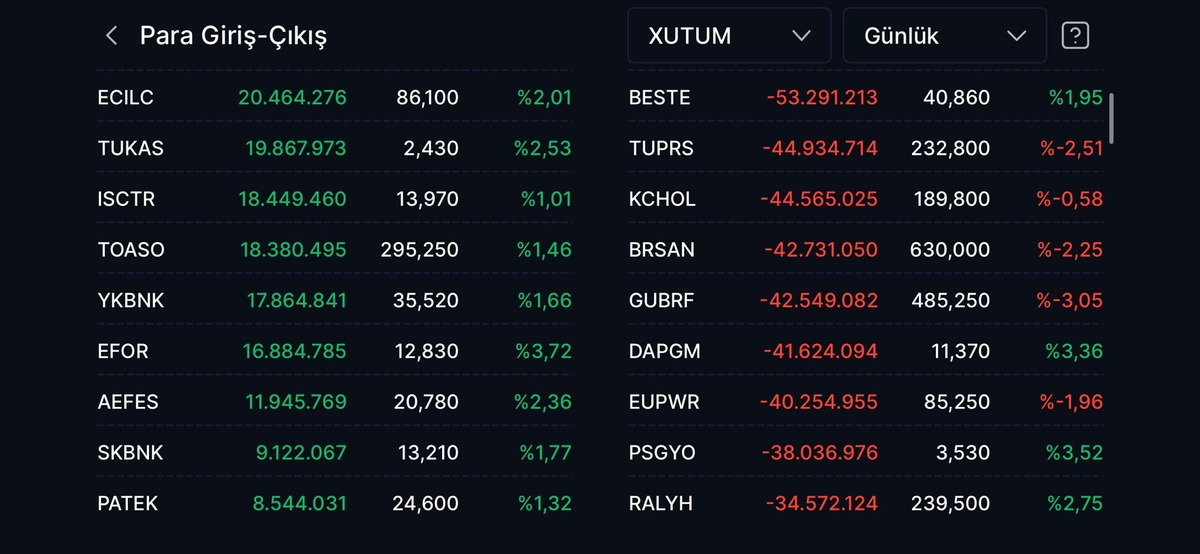The width and height of the screenshot is (1200, 554).
Task: Select the BESTE outflow row
Action: coord(866,97)
